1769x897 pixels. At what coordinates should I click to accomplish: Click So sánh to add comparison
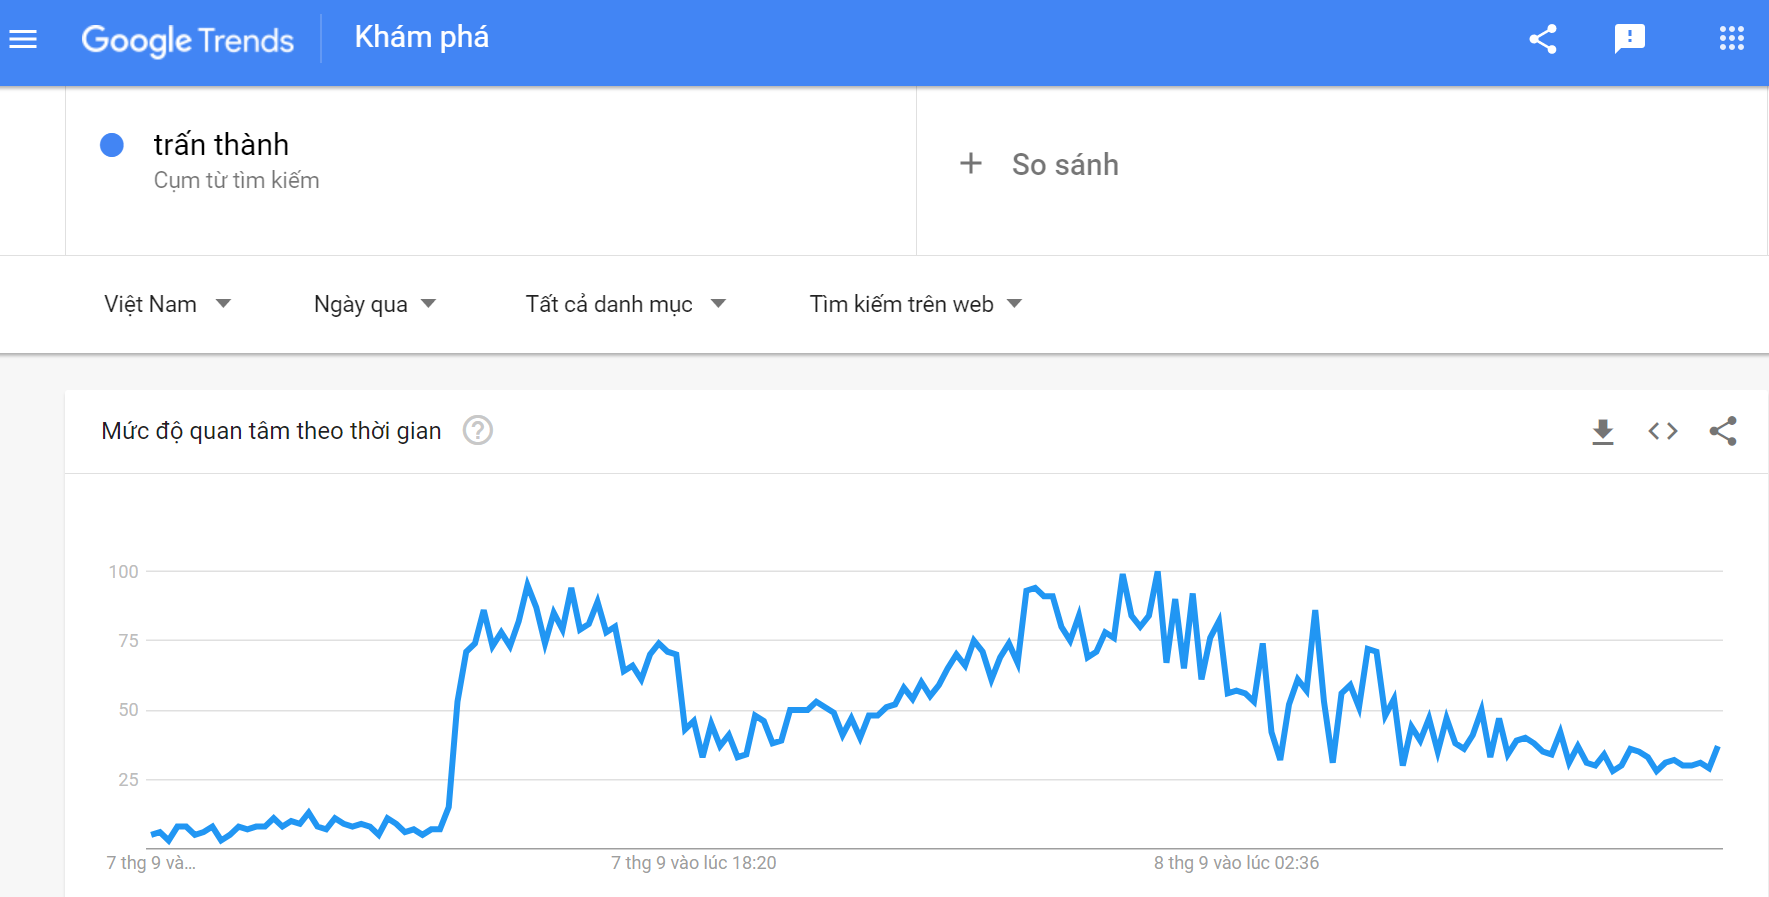pos(1065,164)
